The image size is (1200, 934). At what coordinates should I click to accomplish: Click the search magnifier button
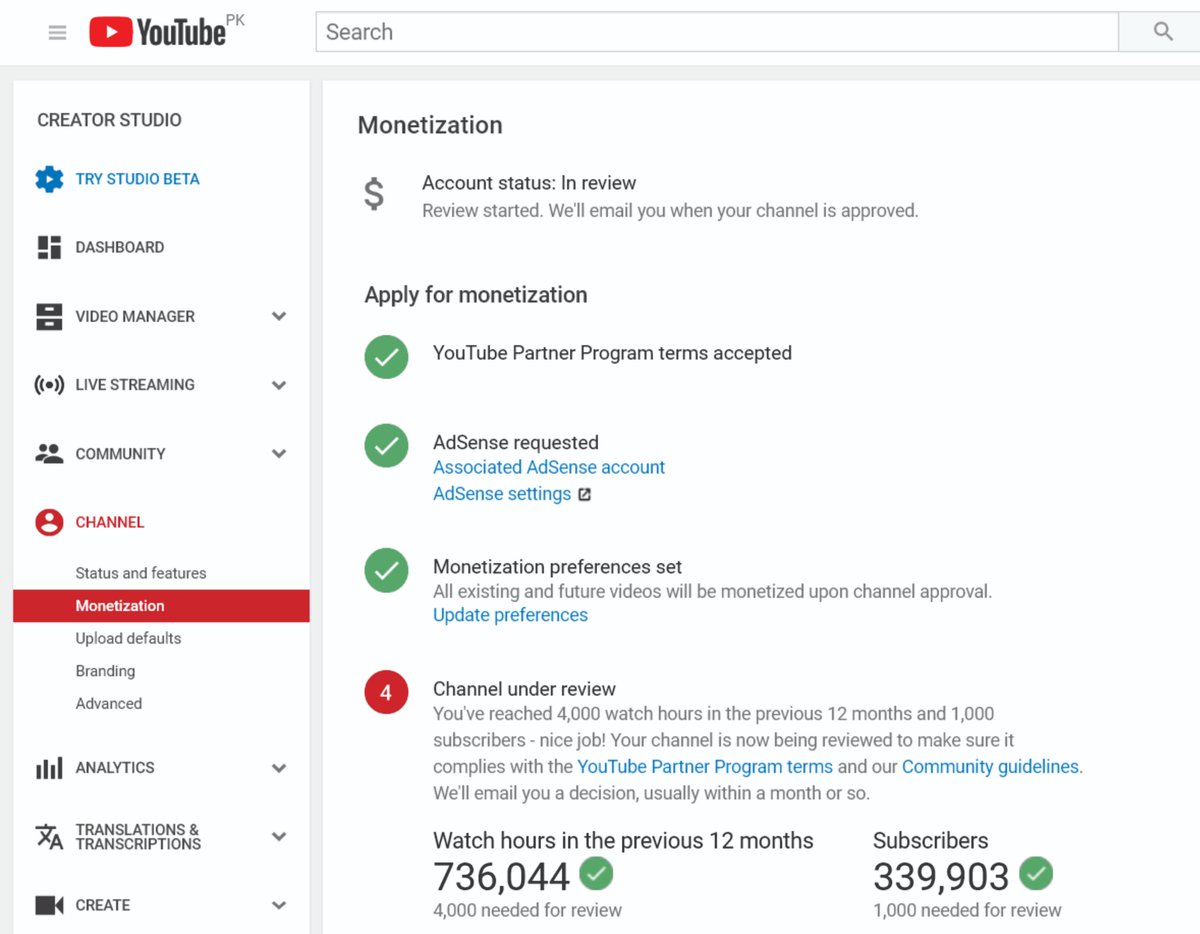1162,32
